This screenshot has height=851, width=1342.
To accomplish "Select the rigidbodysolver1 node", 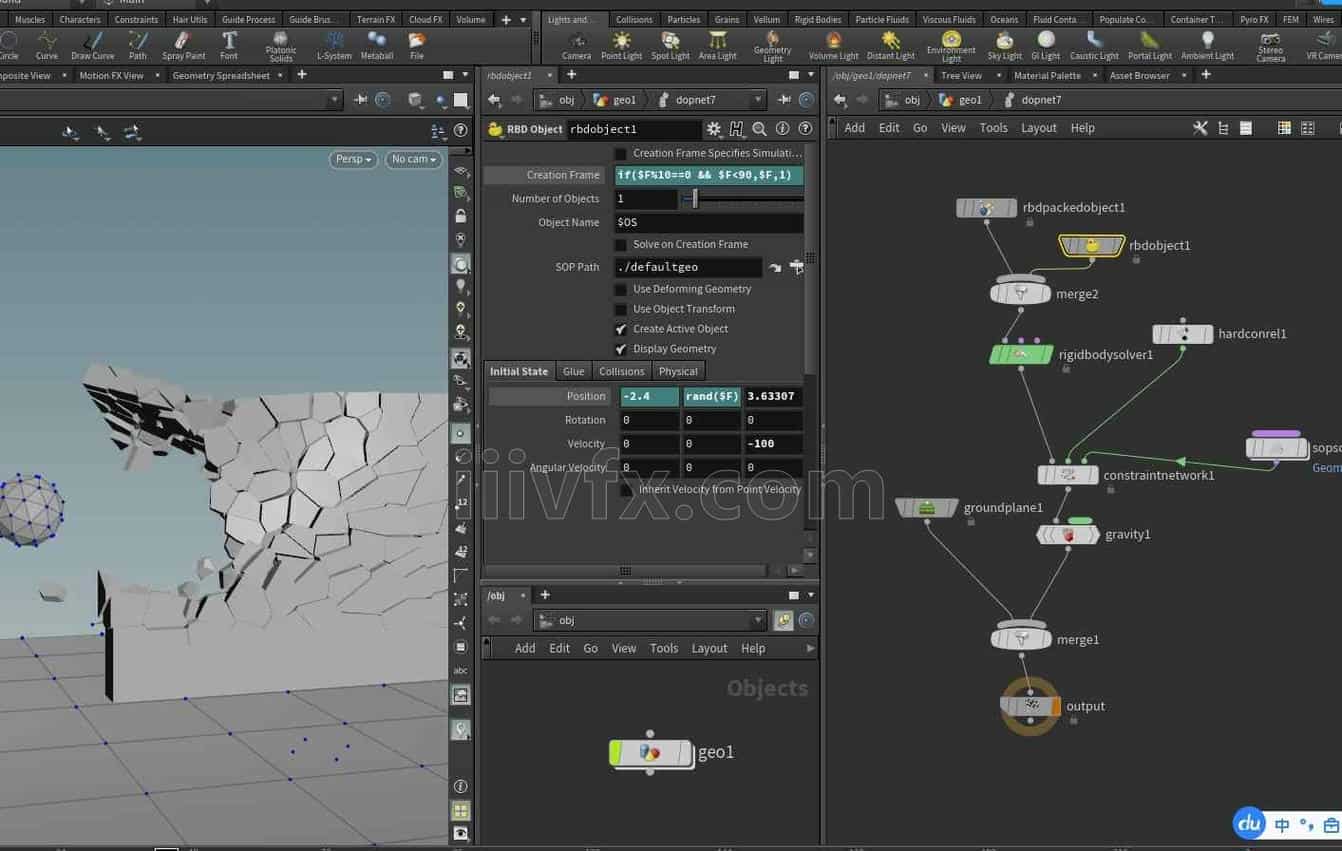I will pyautogui.click(x=1021, y=354).
